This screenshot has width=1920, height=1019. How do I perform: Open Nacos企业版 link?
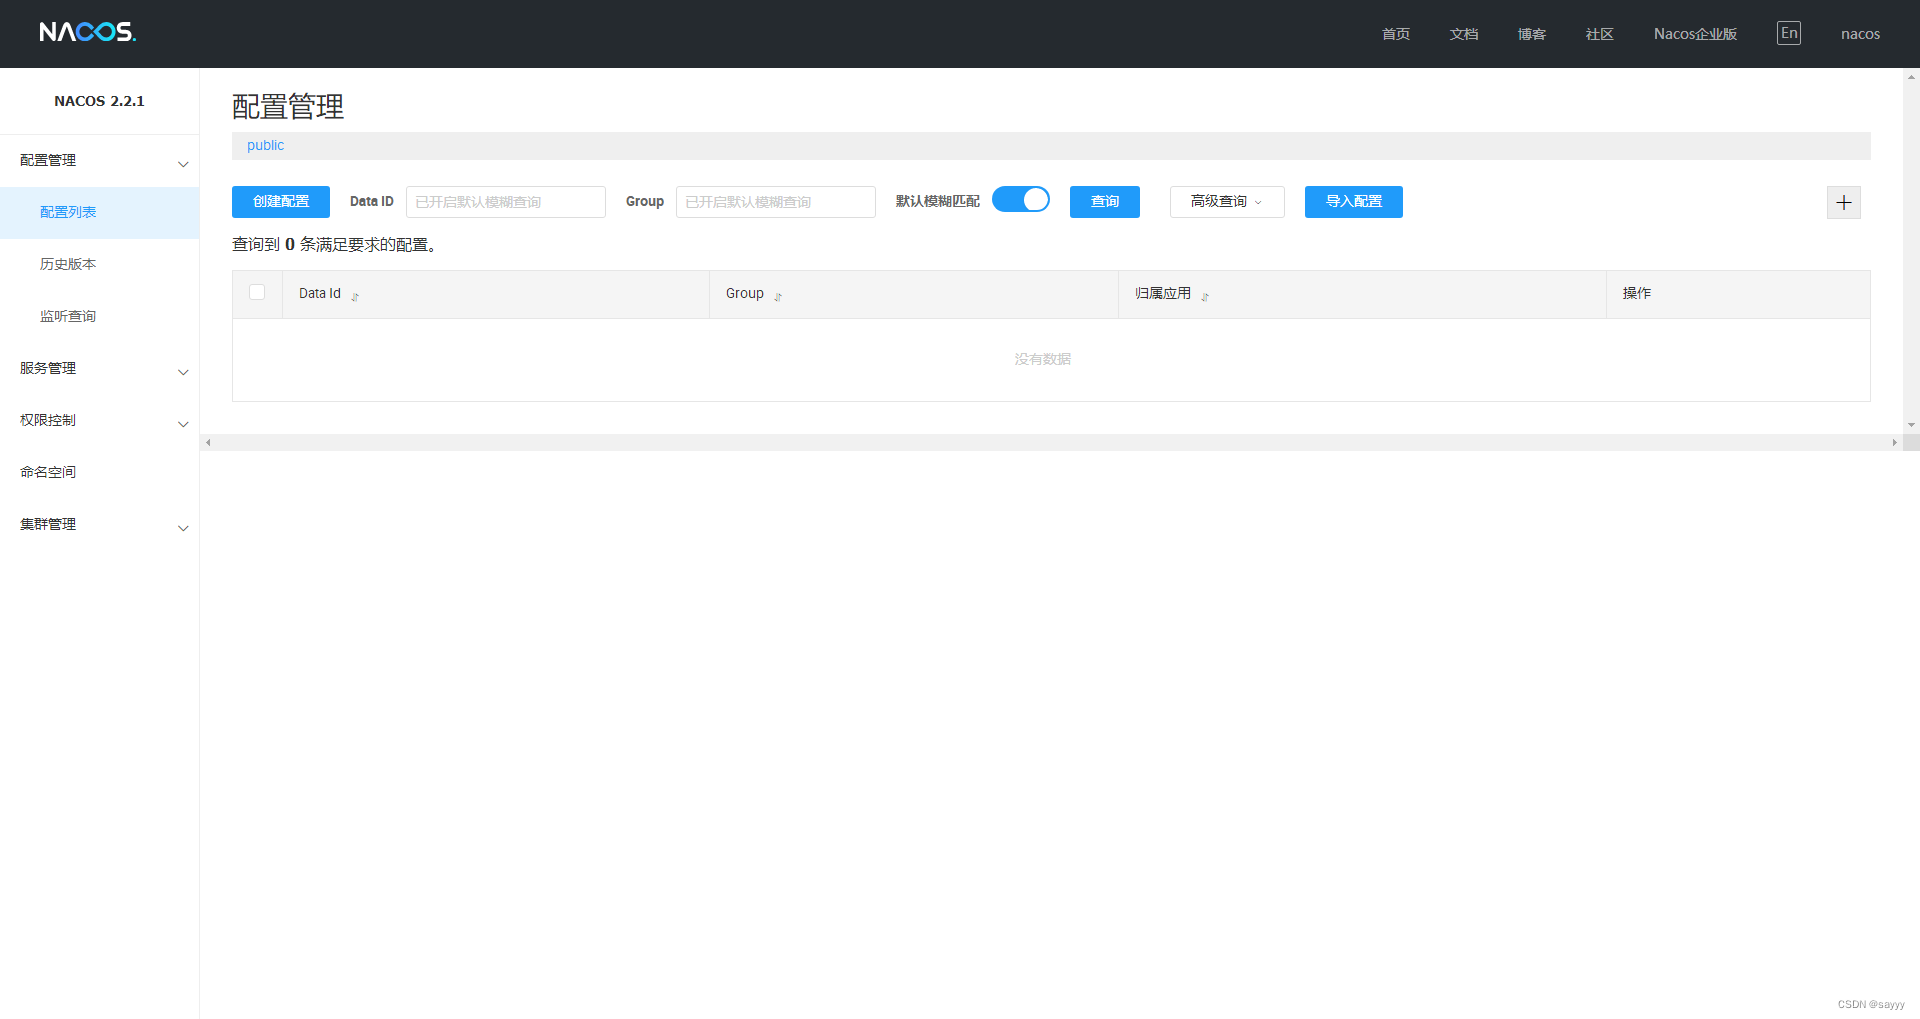pyautogui.click(x=1695, y=34)
